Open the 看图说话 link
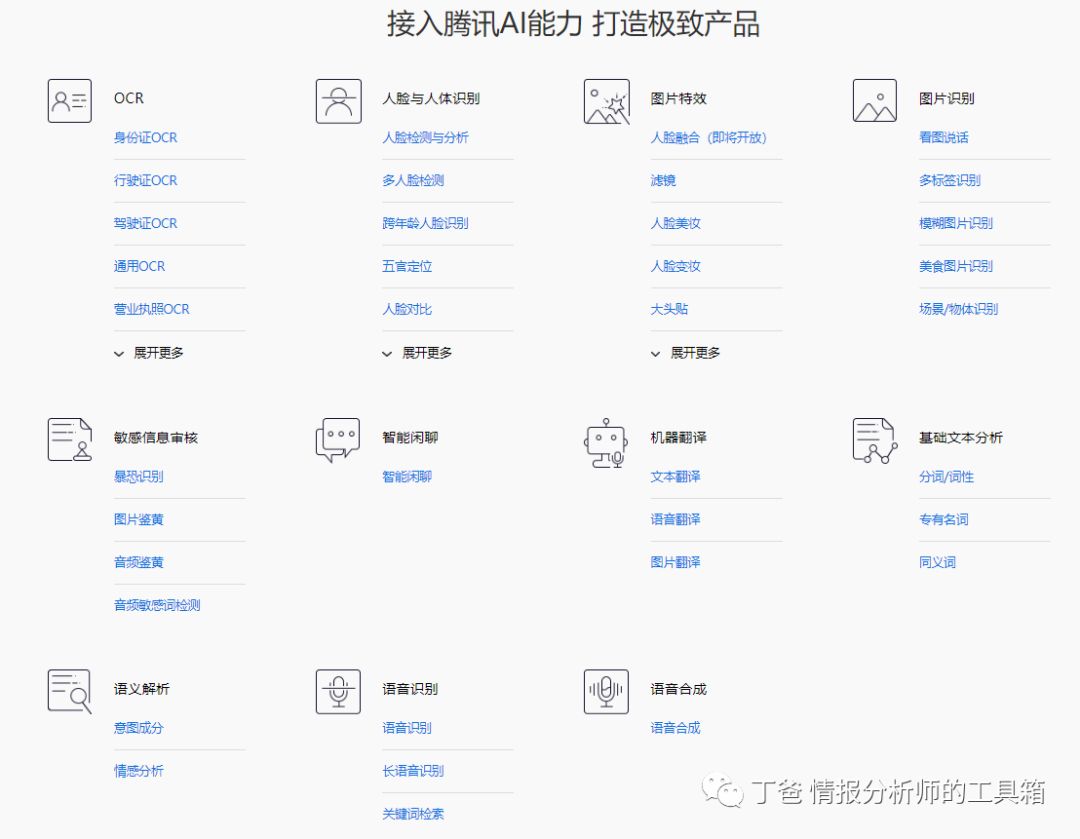Screen dimensions: 1080x839 point(944,138)
